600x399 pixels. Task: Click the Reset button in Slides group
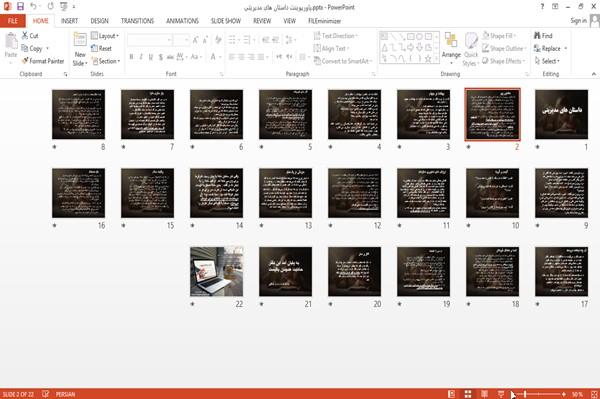tap(102, 48)
